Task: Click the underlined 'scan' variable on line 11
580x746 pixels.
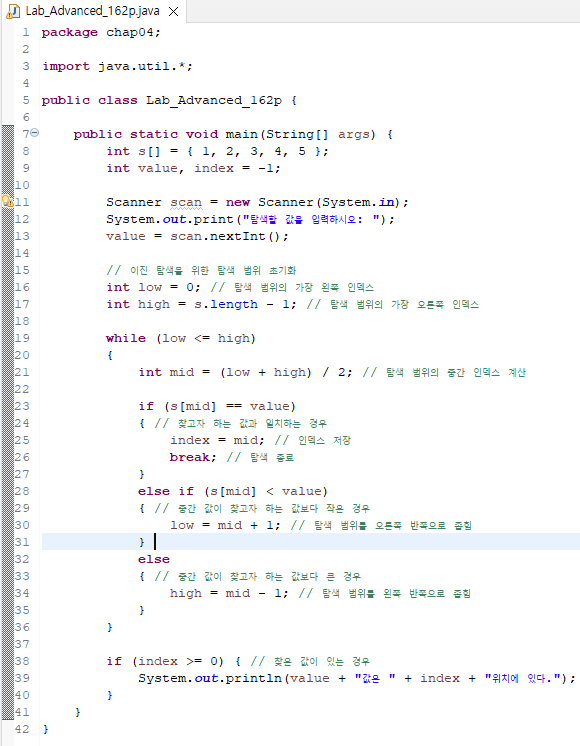Action: (186, 203)
